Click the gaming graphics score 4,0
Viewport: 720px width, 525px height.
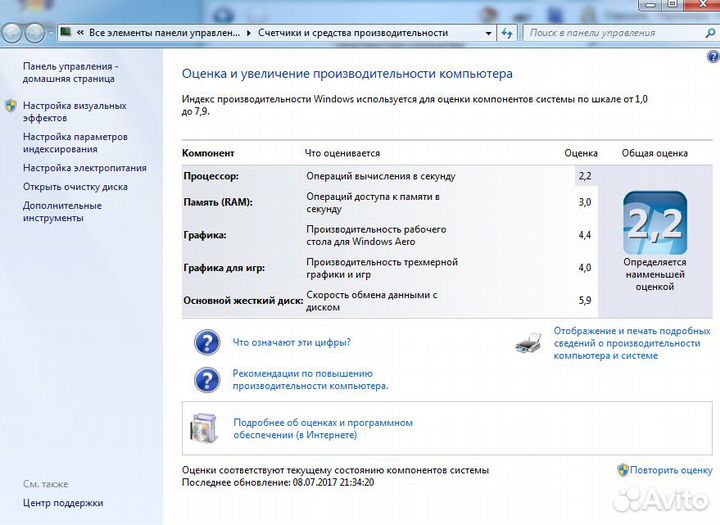pyautogui.click(x=585, y=268)
